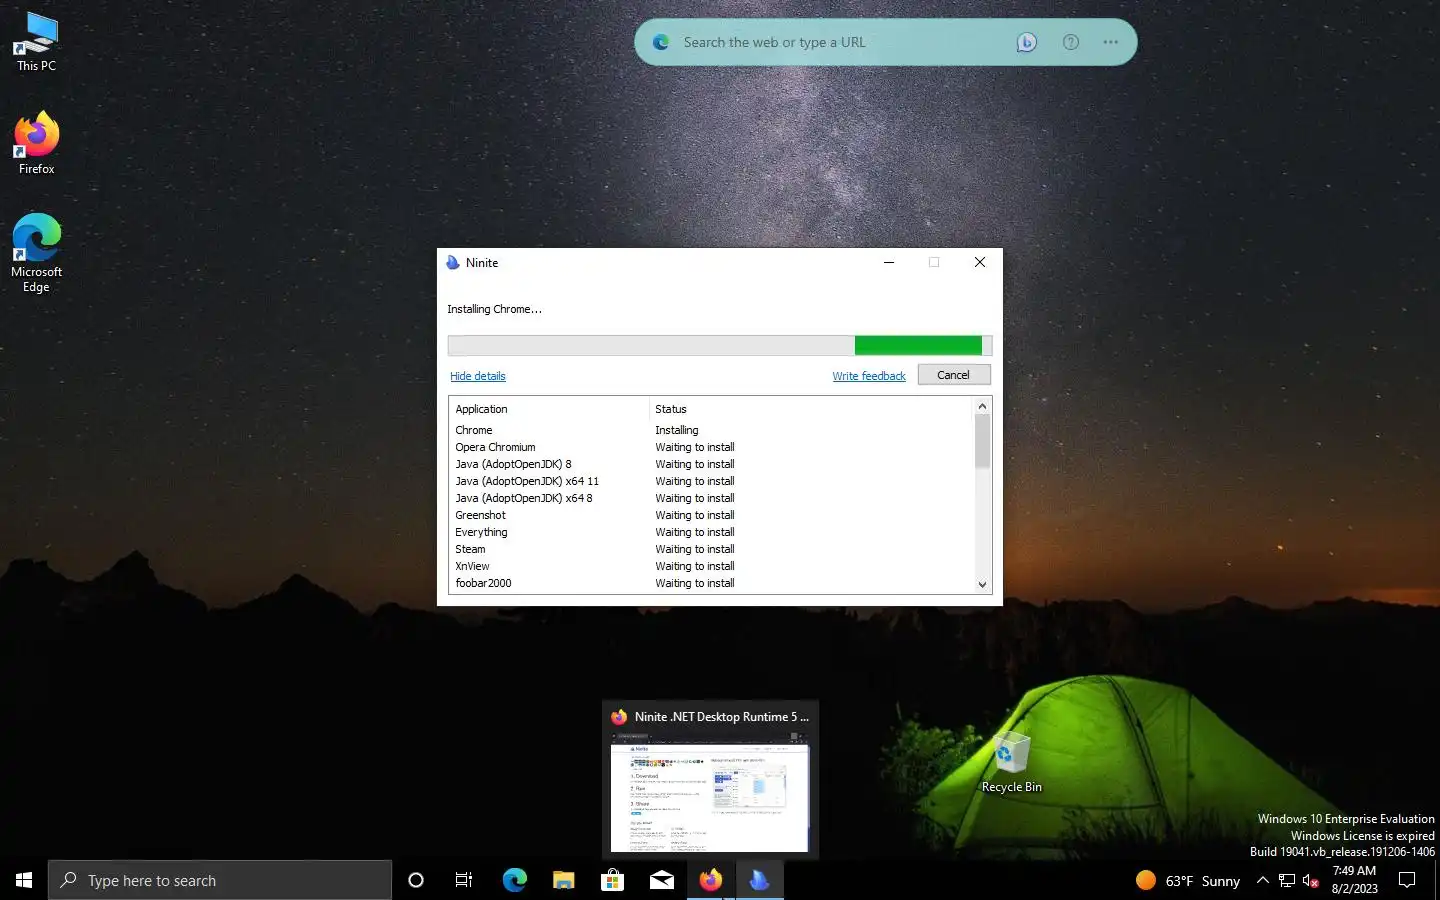Viewport: 1440px width, 900px height.
Task: Open File Explorer from the taskbar
Action: pyautogui.click(x=563, y=880)
